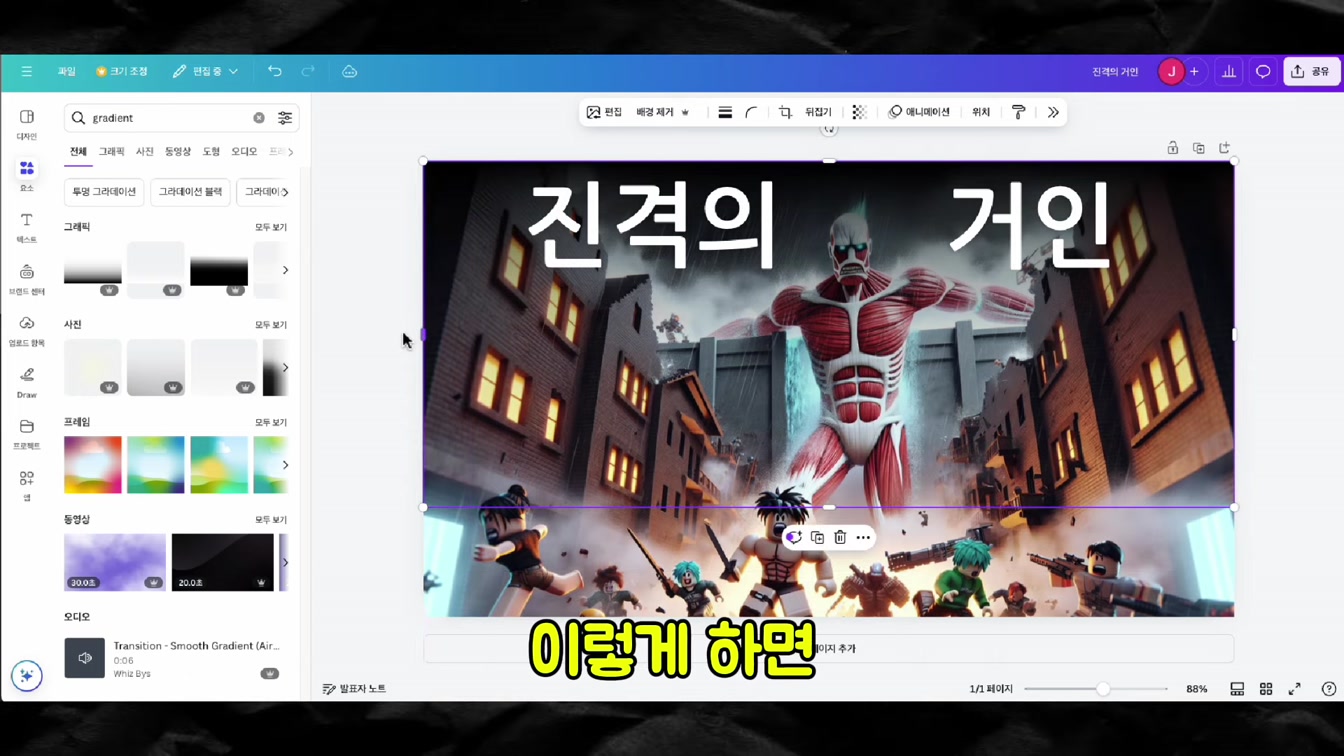Screen dimensions: 1344x756
Task: Open the transparency checkerboard control
Action: [859, 113]
